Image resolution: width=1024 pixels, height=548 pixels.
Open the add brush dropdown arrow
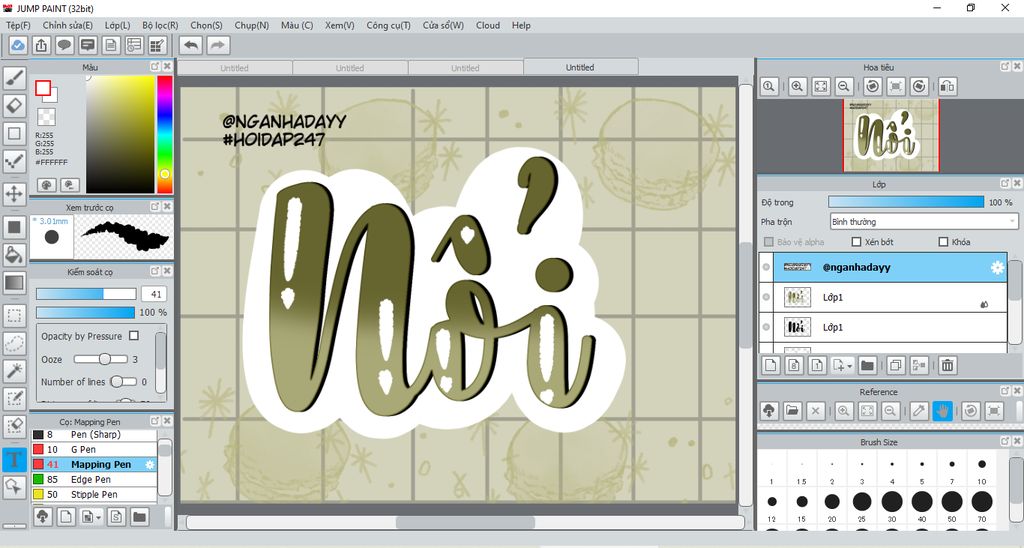click(x=99, y=518)
